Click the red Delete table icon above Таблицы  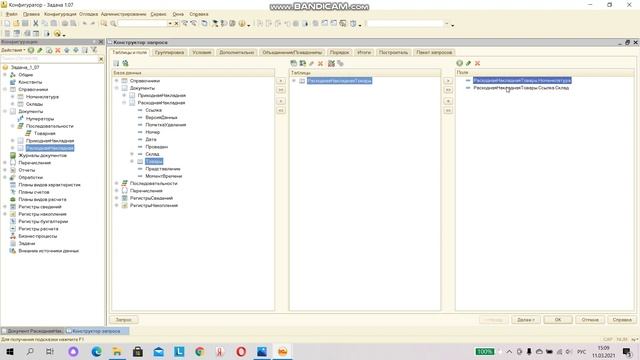pyautogui.click(x=320, y=63)
